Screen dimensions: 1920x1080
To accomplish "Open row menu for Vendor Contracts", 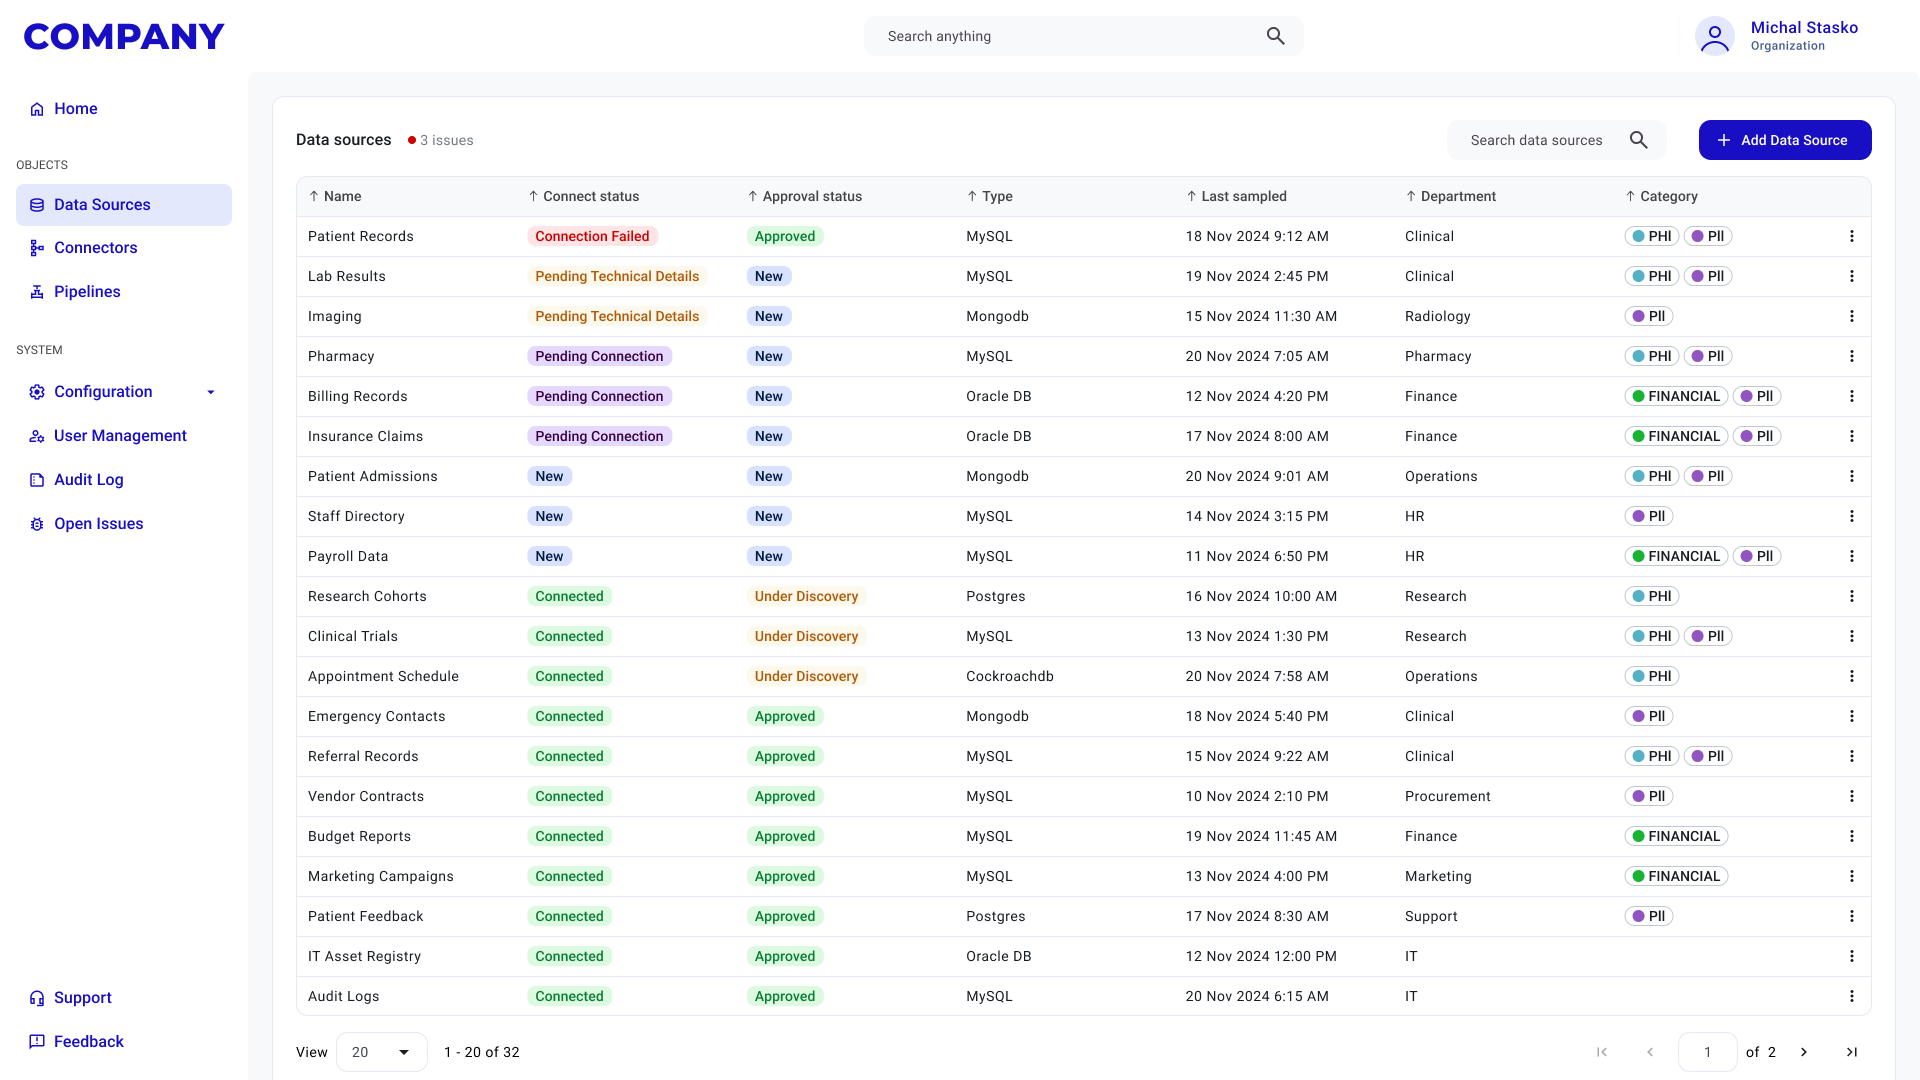I will [x=1852, y=796].
